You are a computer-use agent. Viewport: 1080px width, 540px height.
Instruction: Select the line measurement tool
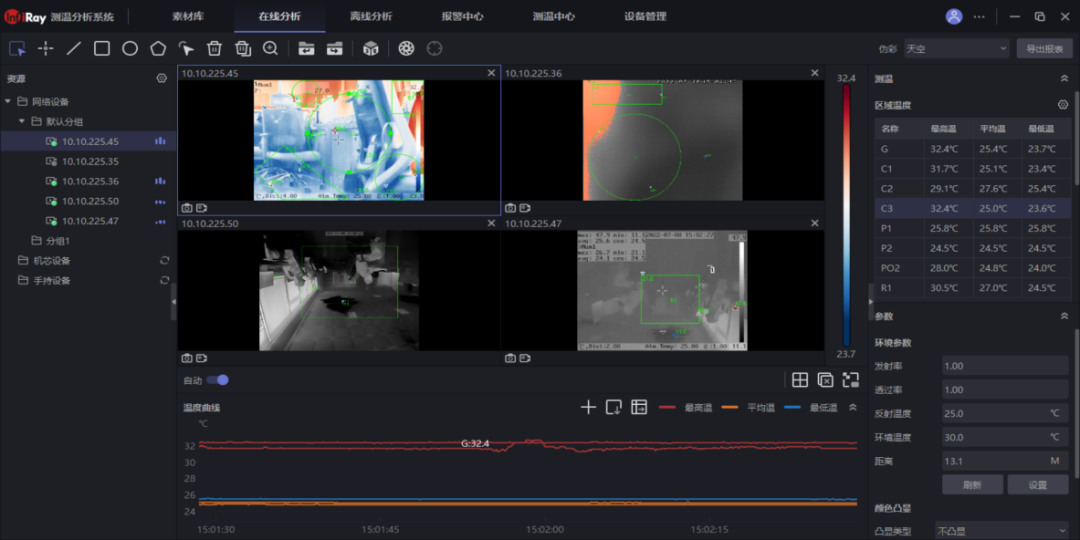pyautogui.click(x=74, y=48)
